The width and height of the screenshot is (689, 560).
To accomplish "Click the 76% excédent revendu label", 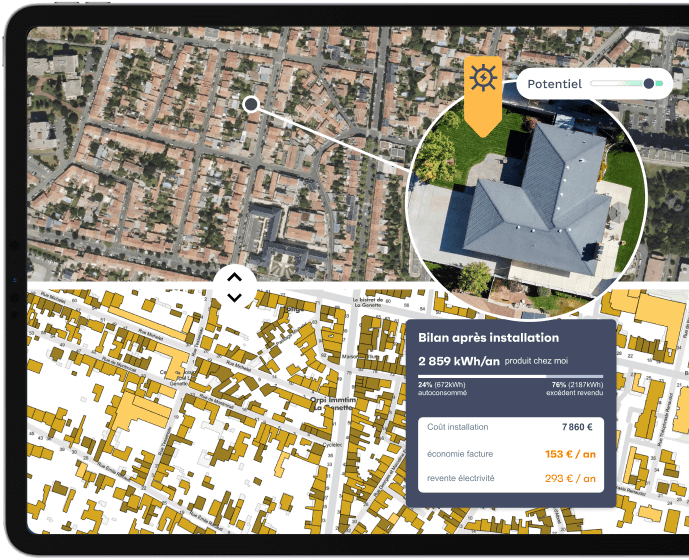I will (x=576, y=389).
